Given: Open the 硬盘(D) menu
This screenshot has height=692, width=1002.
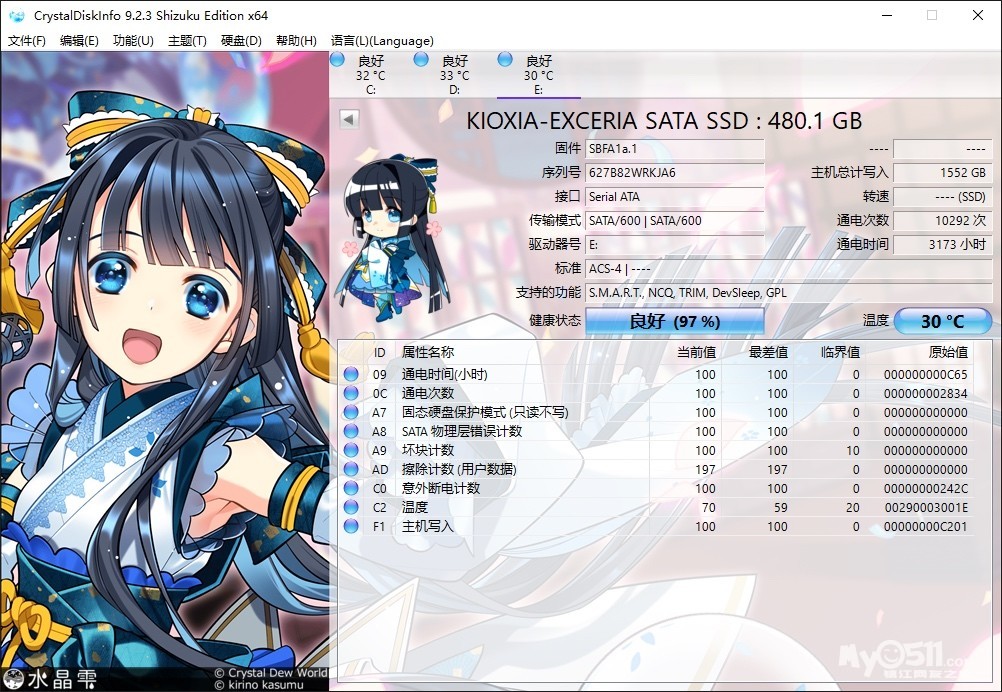Looking at the screenshot, I should (241, 41).
